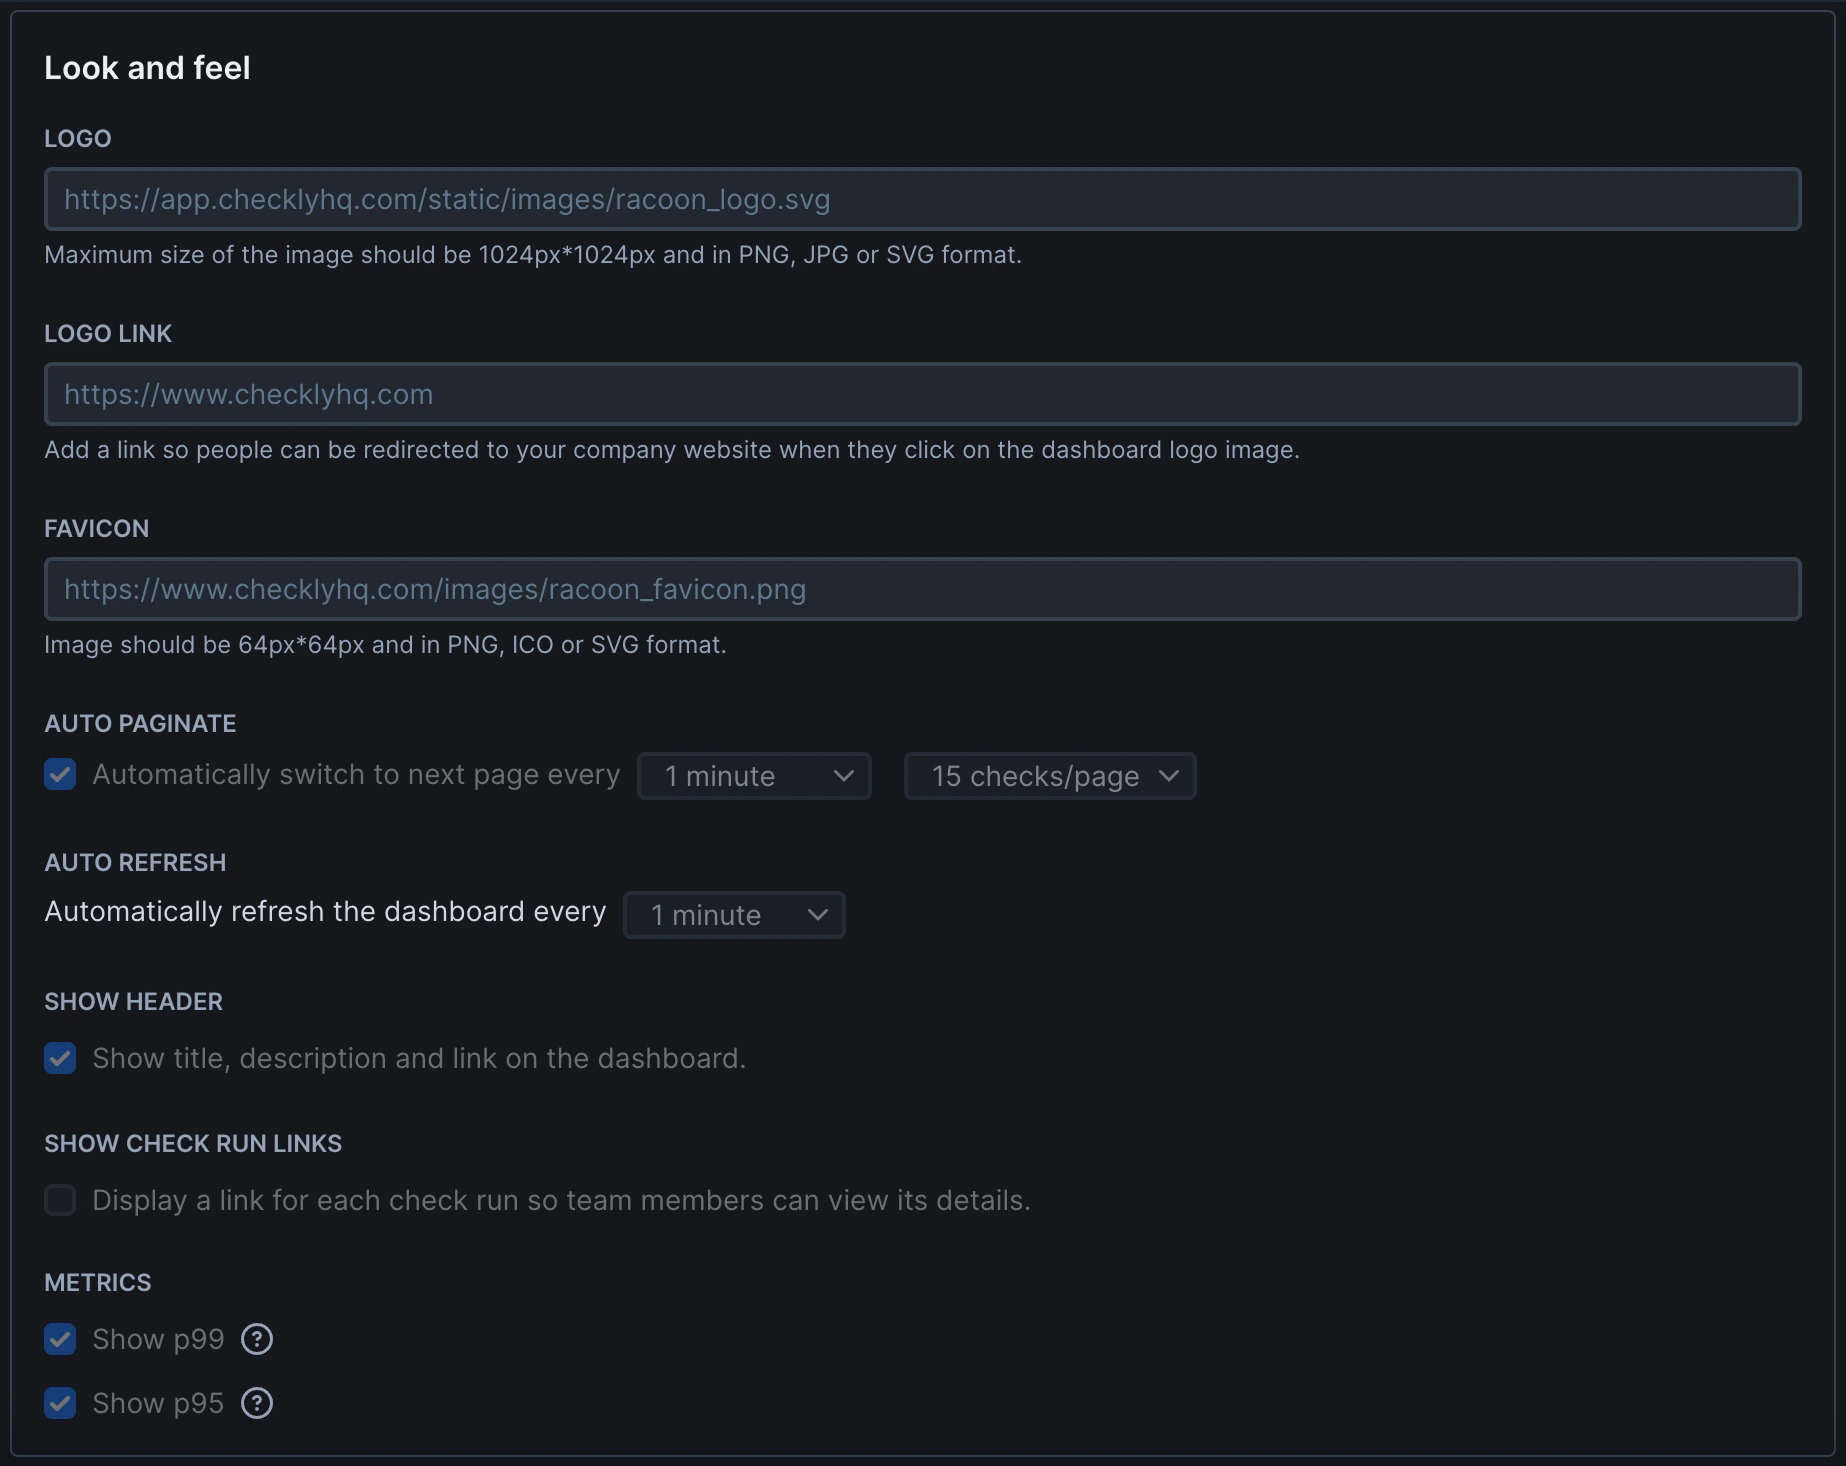The width and height of the screenshot is (1846, 1466).
Task: Open the auto refresh interval dropdown
Action: tap(733, 914)
